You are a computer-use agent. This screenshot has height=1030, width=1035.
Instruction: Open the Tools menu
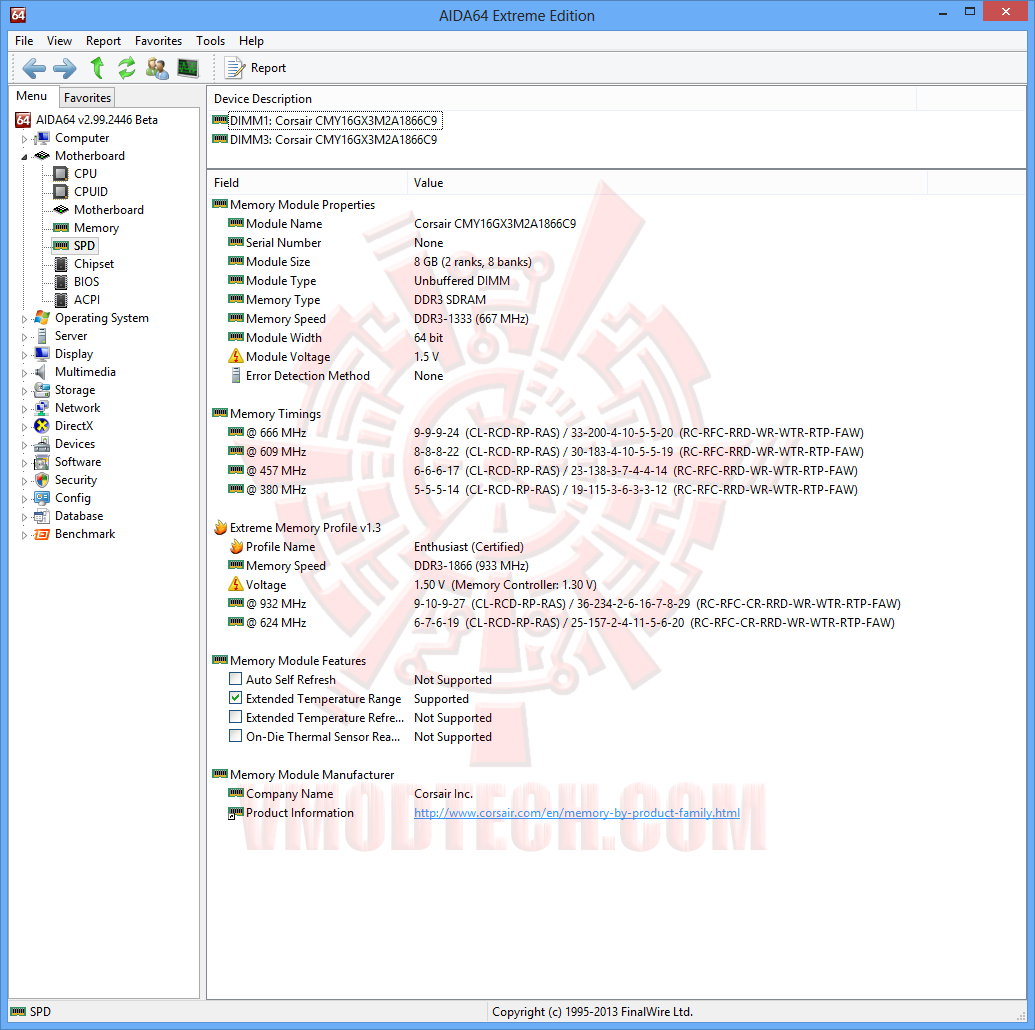point(210,41)
